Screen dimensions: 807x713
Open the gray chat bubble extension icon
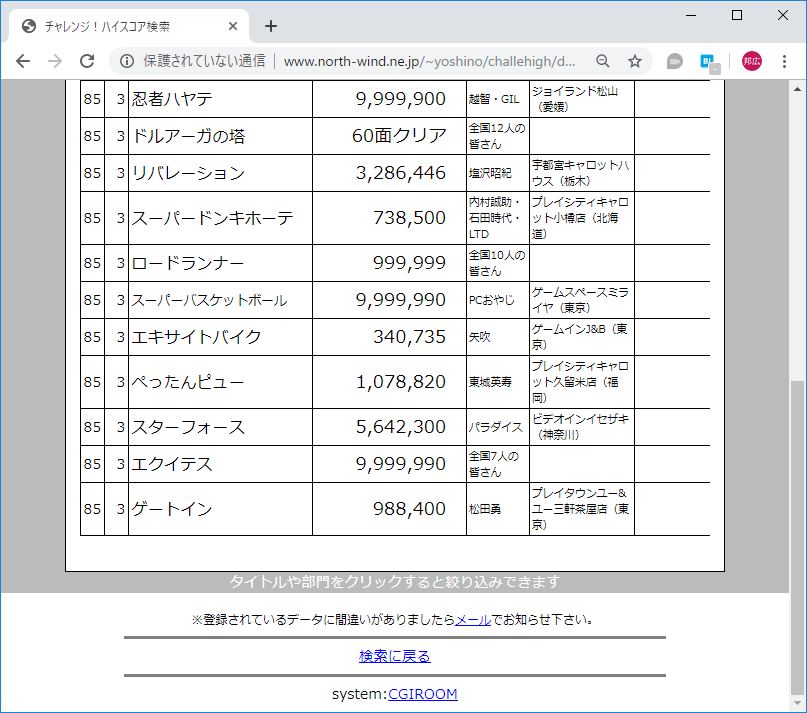tap(674, 61)
